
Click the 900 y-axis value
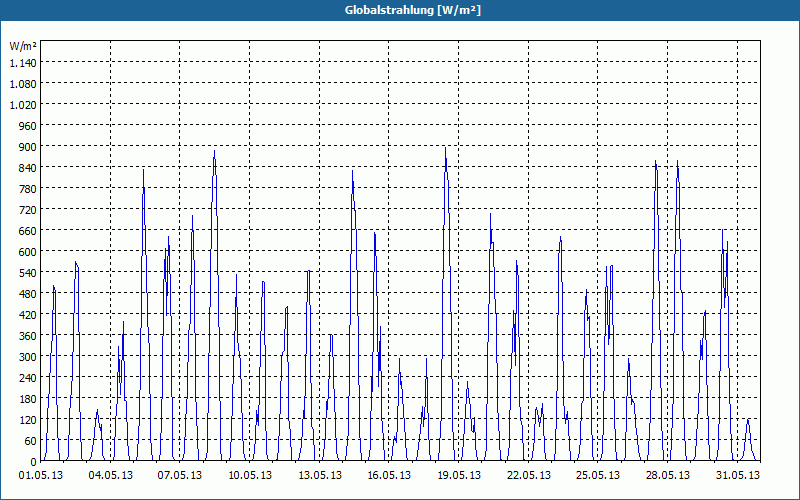coord(28,146)
